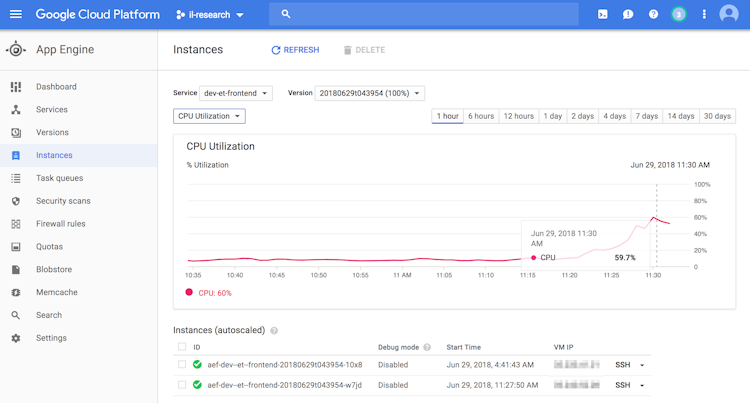Screen dimensions: 750x403
Task: Go to Dashboard in the sidebar
Action: coord(56,87)
